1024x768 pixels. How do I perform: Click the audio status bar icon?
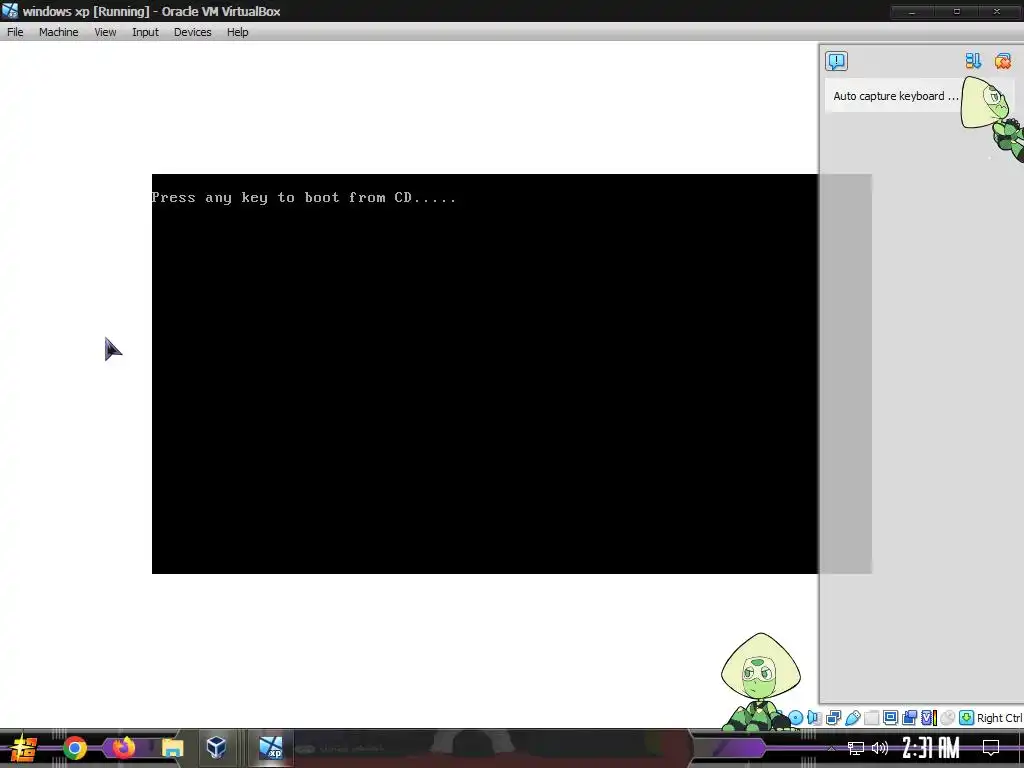click(814, 718)
